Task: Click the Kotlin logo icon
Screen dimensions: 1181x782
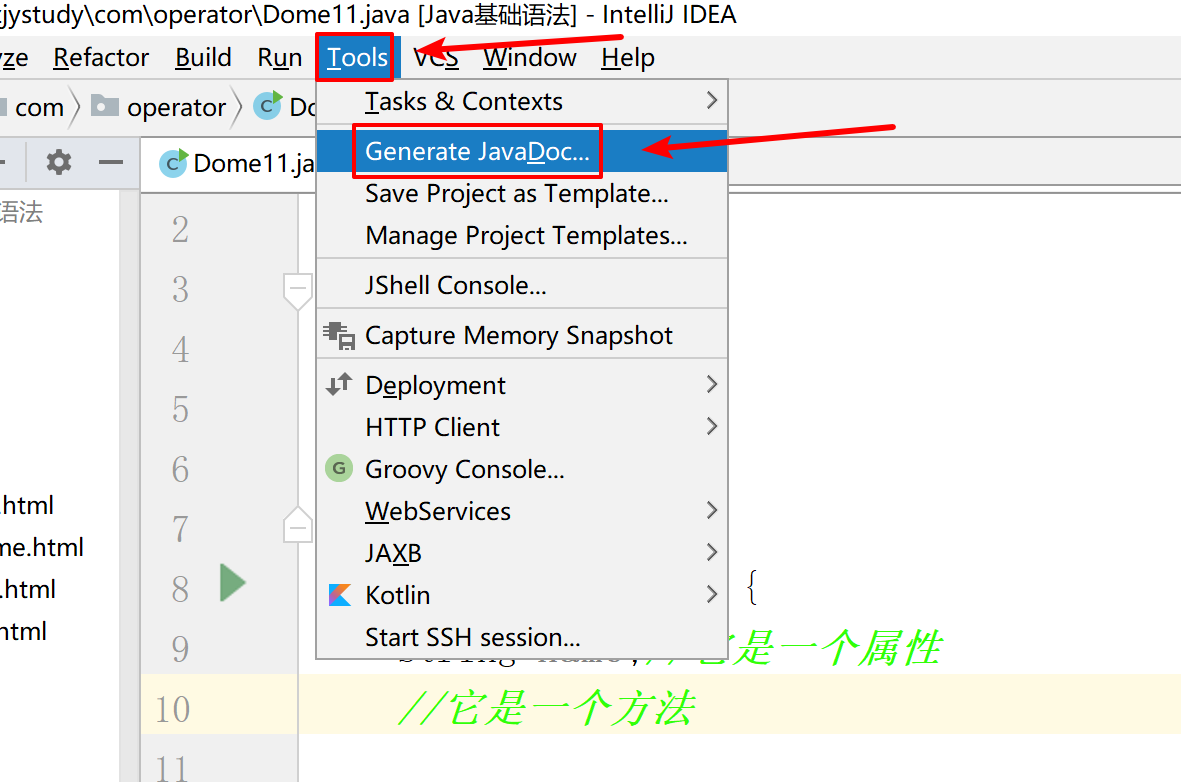Action: (340, 595)
